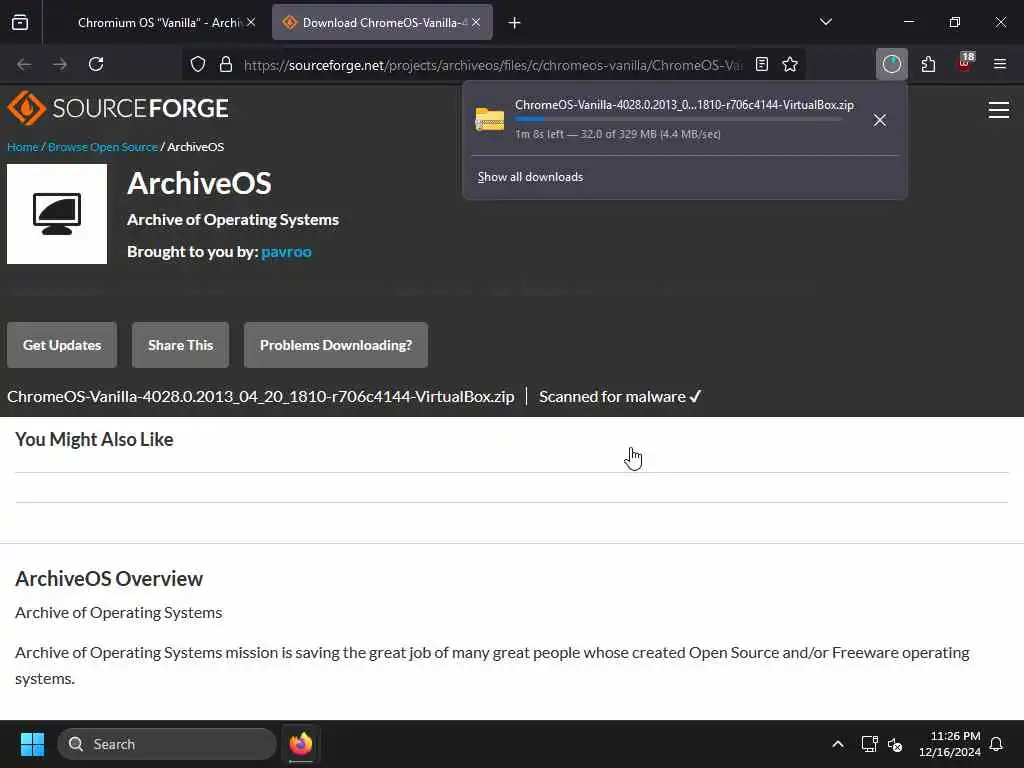This screenshot has width=1024, height=768.
Task: Click the taskbar Search box
Action: point(167,744)
